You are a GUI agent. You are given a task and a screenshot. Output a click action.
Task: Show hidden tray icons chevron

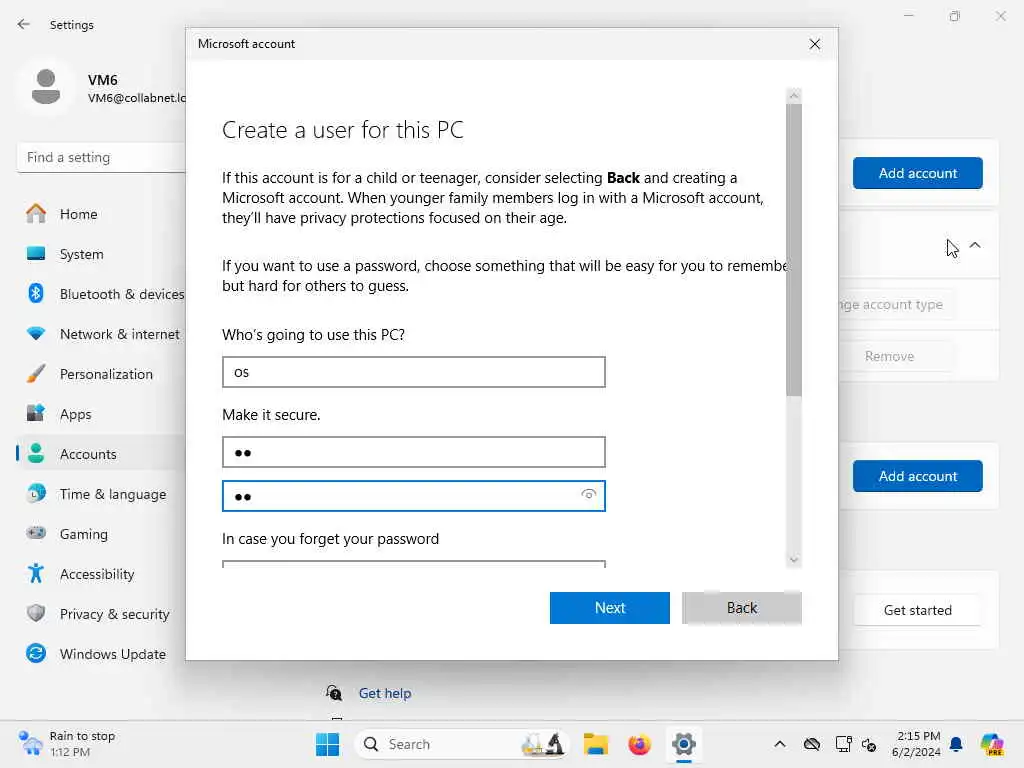pyautogui.click(x=780, y=744)
